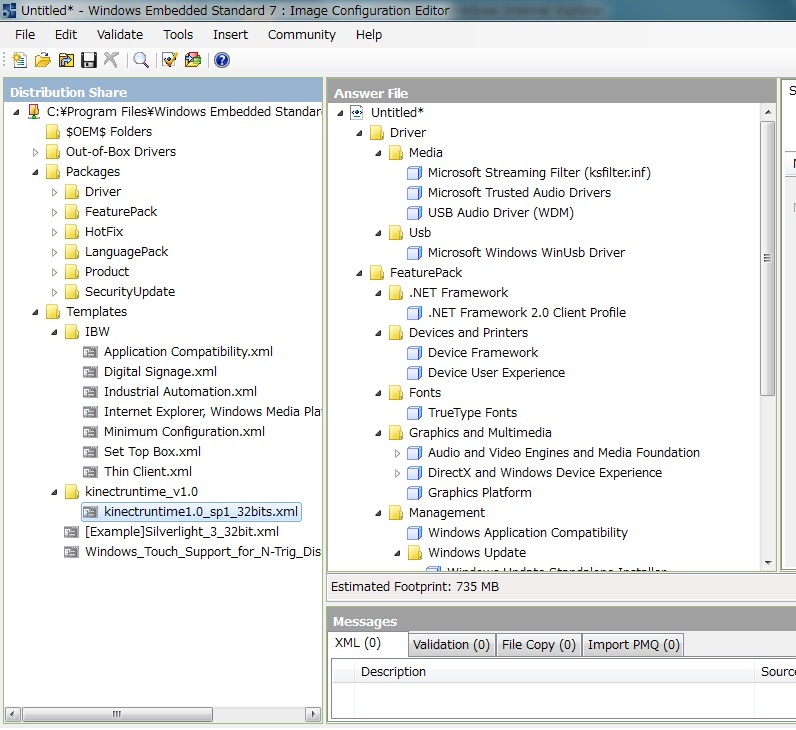The image size is (796, 730).
Task: Click the Microsoft Windows WinUsb Driver icon
Action: (414, 253)
